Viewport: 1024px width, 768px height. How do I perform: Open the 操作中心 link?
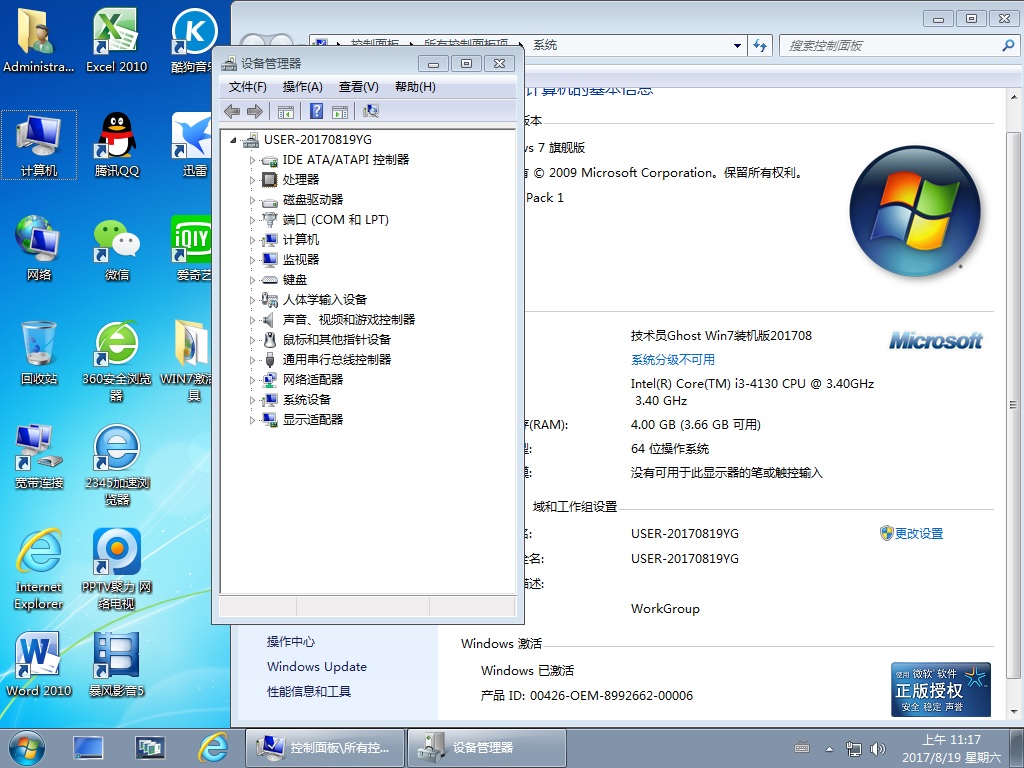coord(291,642)
